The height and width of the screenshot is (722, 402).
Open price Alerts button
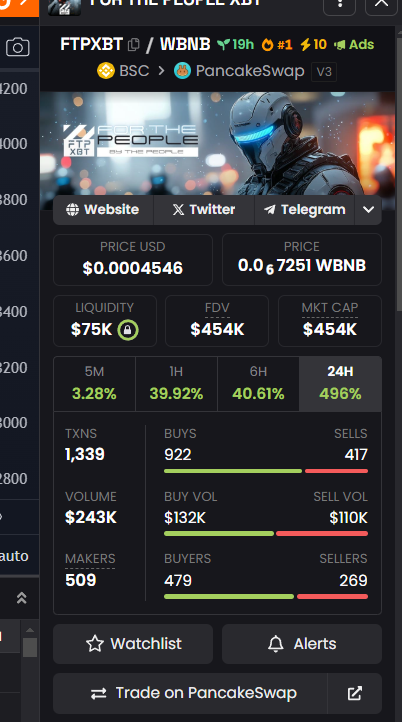coord(302,643)
